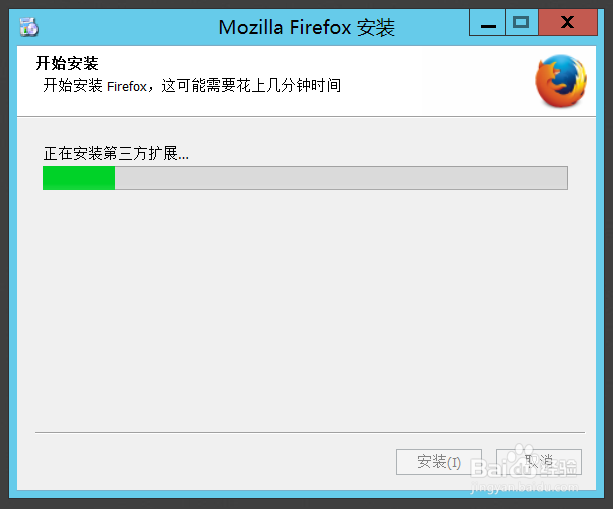This screenshot has width=613, height=509.
Task: Click the subtitle mentioning 这可能需要花上几分钟时间
Action: point(192,85)
